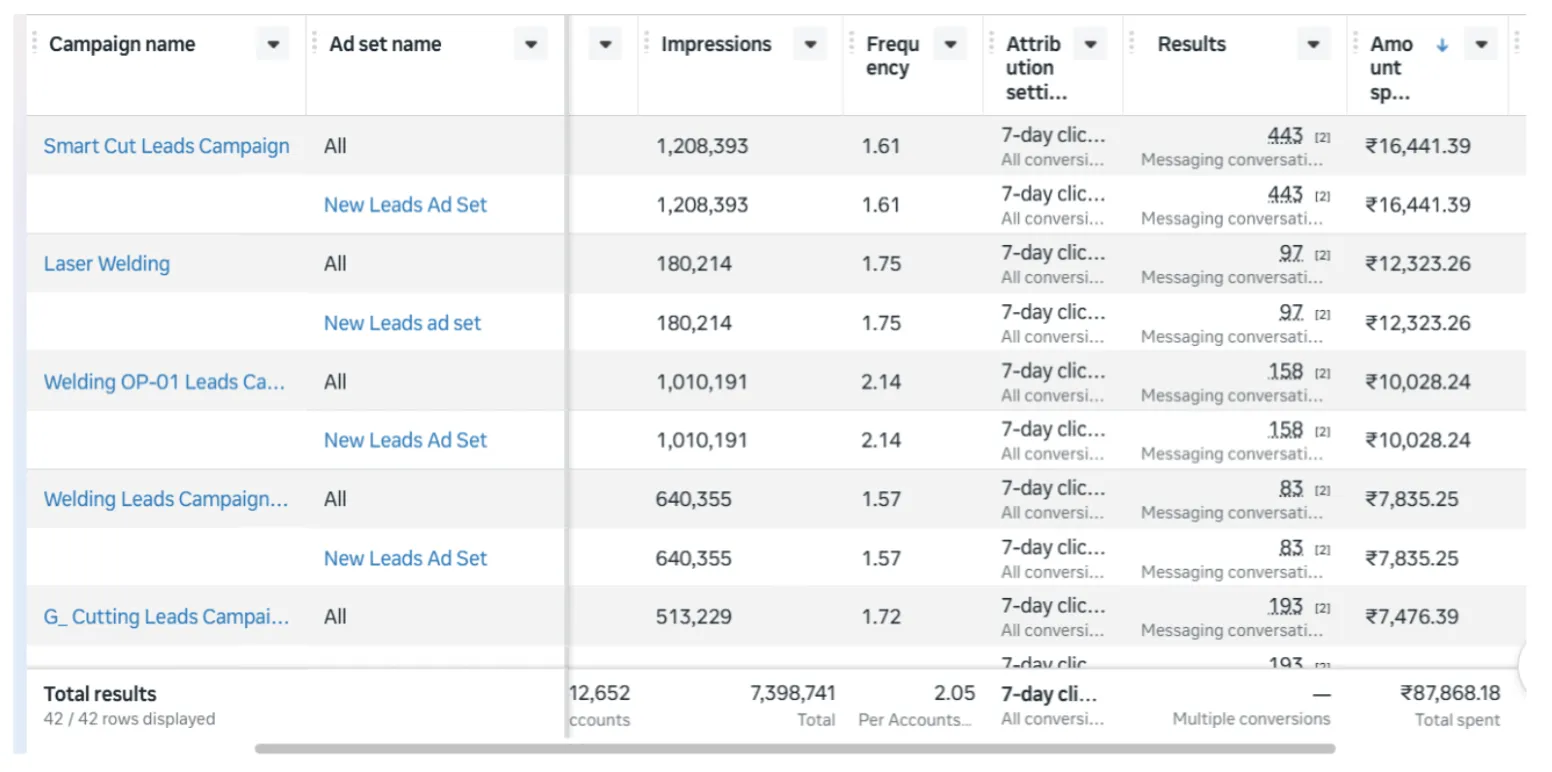Image resolution: width=1552 pixels, height=772 pixels.
Task: Grab the drag handle beside Campaign name header
Action: tap(35, 44)
